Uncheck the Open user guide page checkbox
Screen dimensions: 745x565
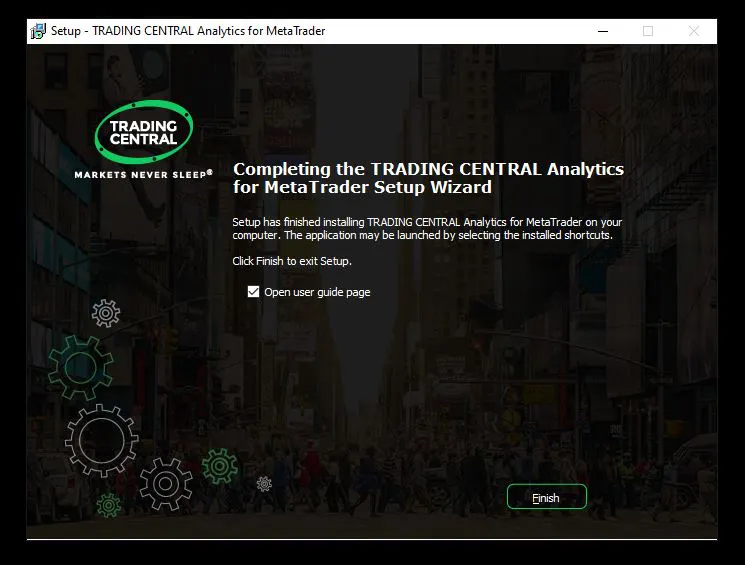(253, 292)
